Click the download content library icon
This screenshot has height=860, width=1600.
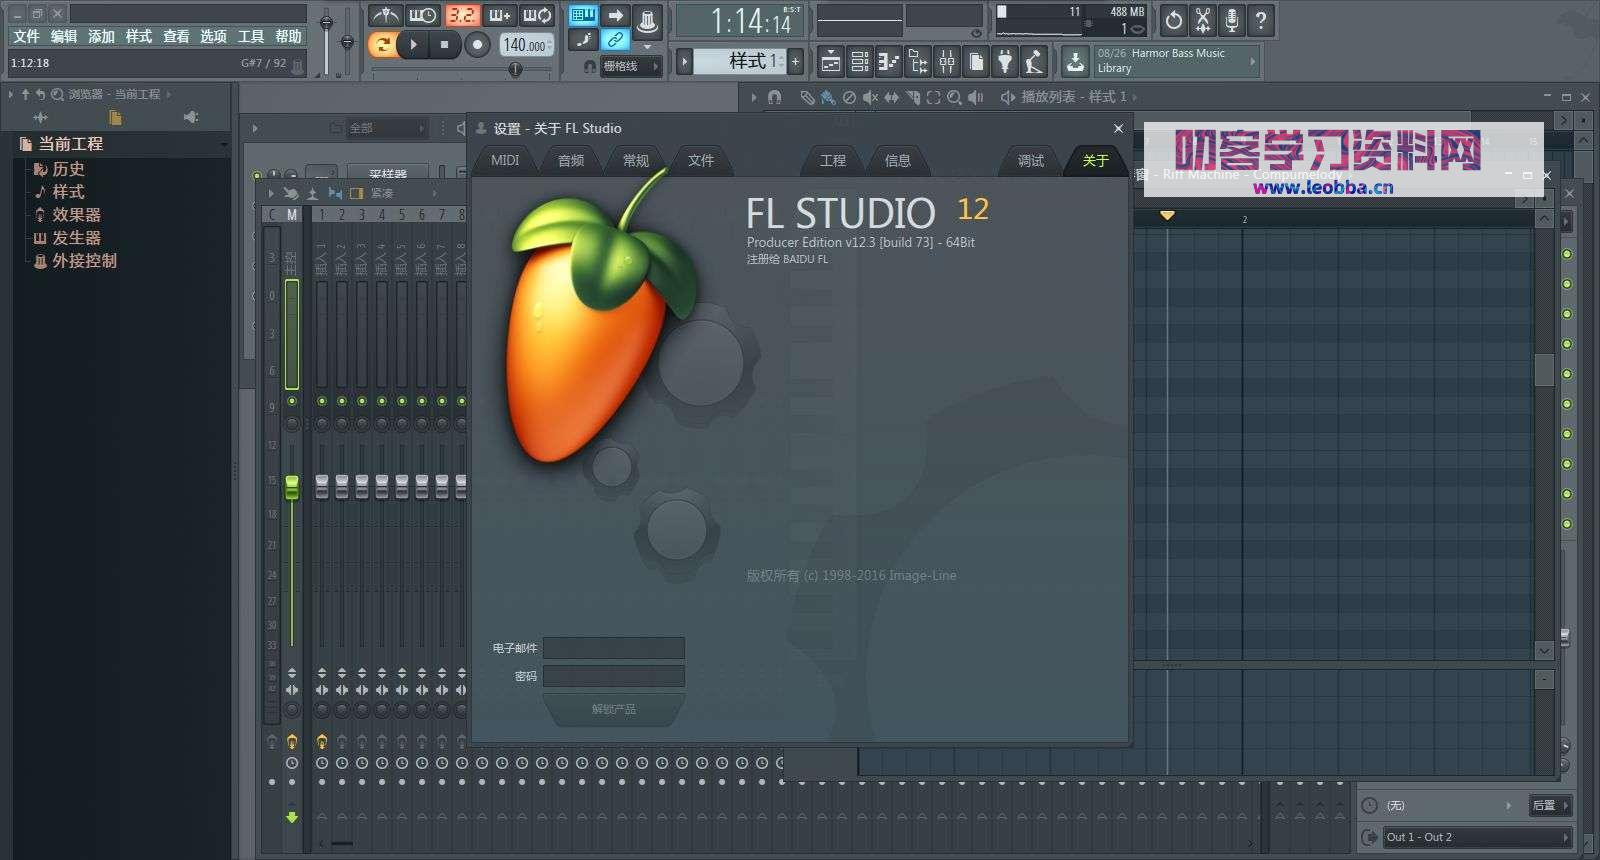pos(1075,62)
